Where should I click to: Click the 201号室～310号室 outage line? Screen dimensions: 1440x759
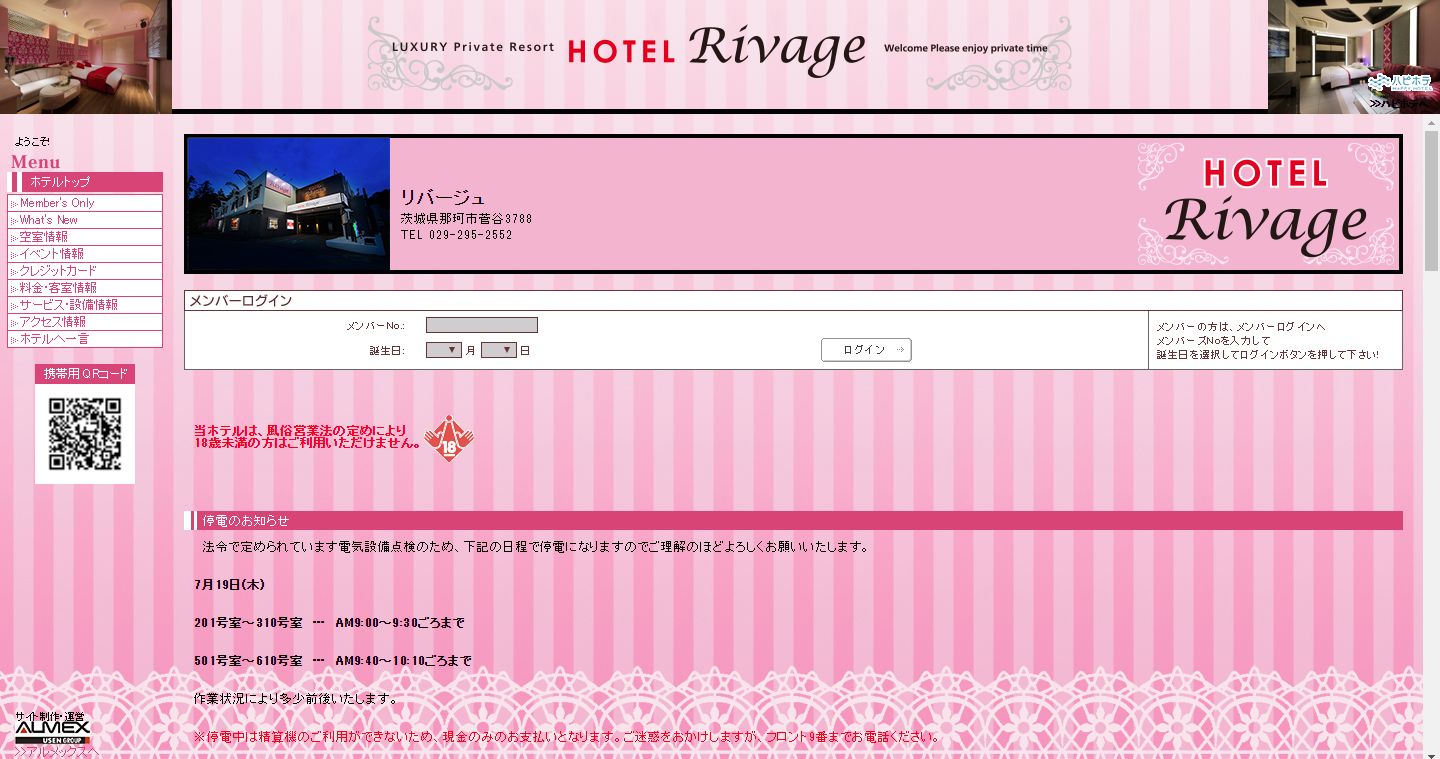pos(329,622)
